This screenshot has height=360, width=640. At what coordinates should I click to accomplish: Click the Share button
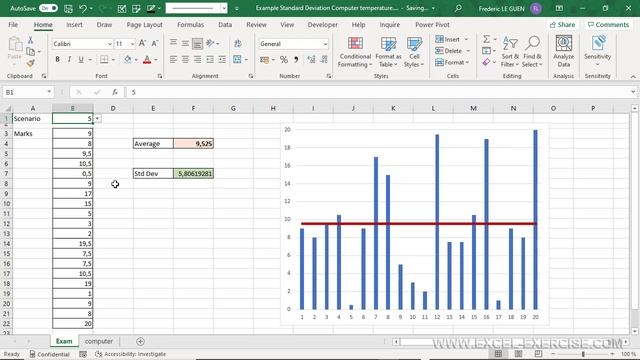pos(562,25)
